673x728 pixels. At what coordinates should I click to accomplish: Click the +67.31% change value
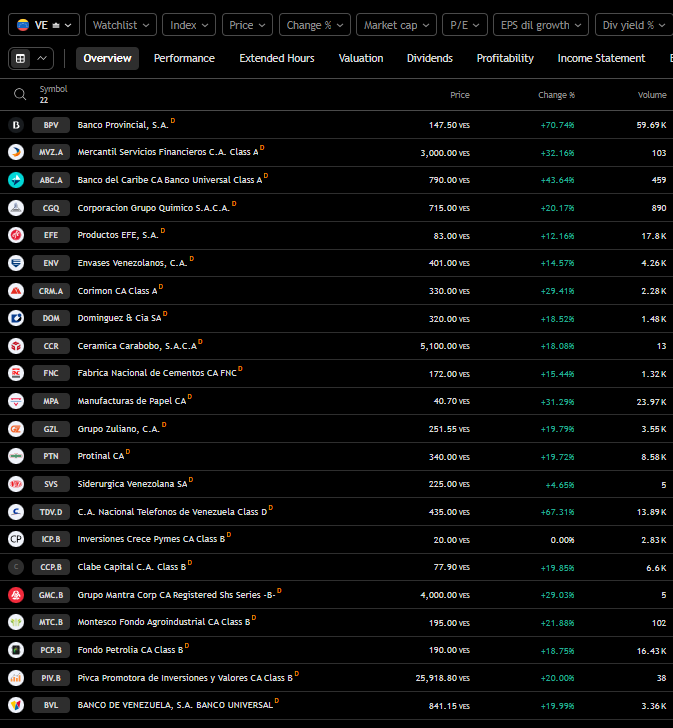pyautogui.click(x=557, y=512)
